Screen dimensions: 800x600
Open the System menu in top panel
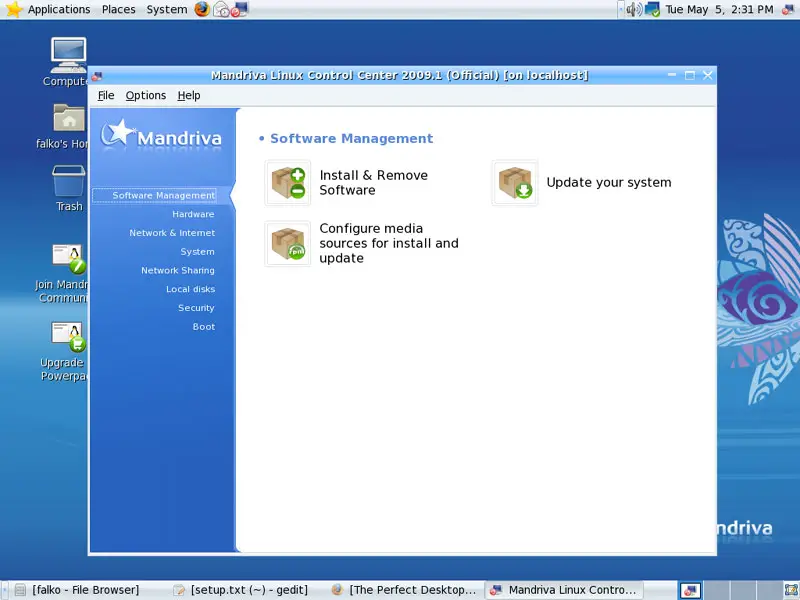[x=167, y=9]
